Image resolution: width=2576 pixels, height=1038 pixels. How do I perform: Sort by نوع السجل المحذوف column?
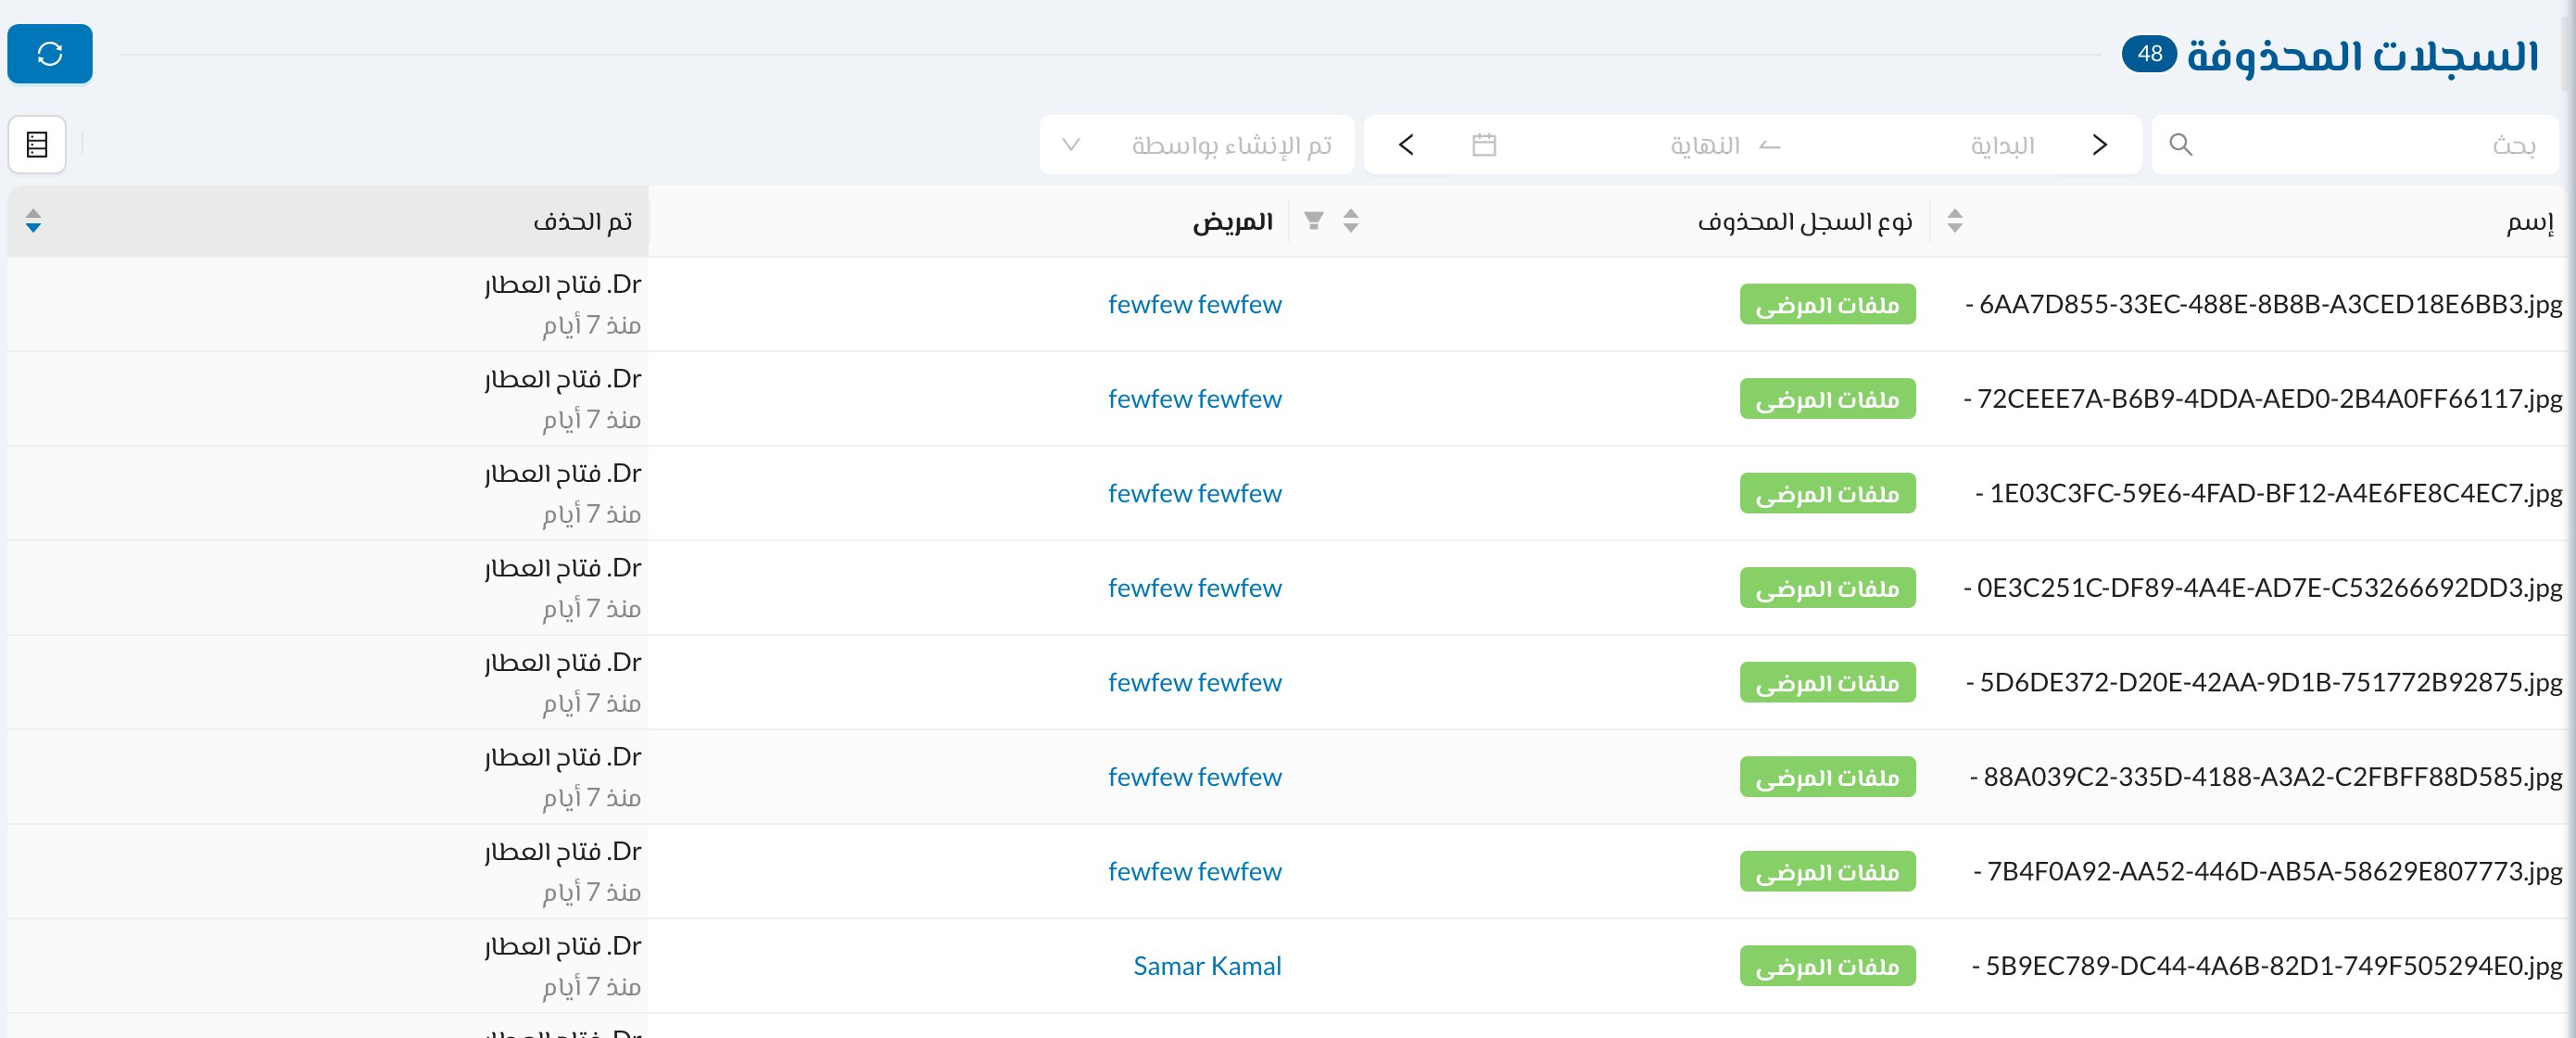[1955, 221]
